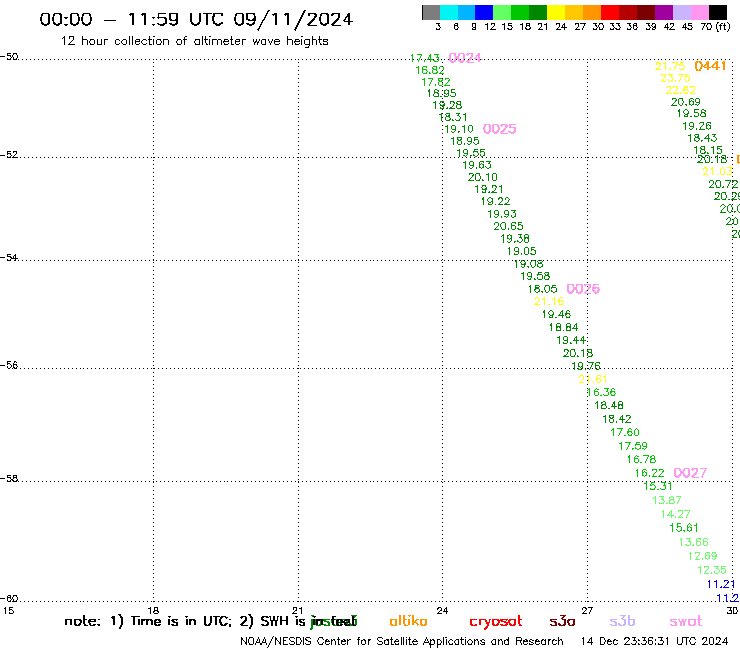Click the orange 0441 time marker
740x650 pixels.
click(x=710, y=66)
